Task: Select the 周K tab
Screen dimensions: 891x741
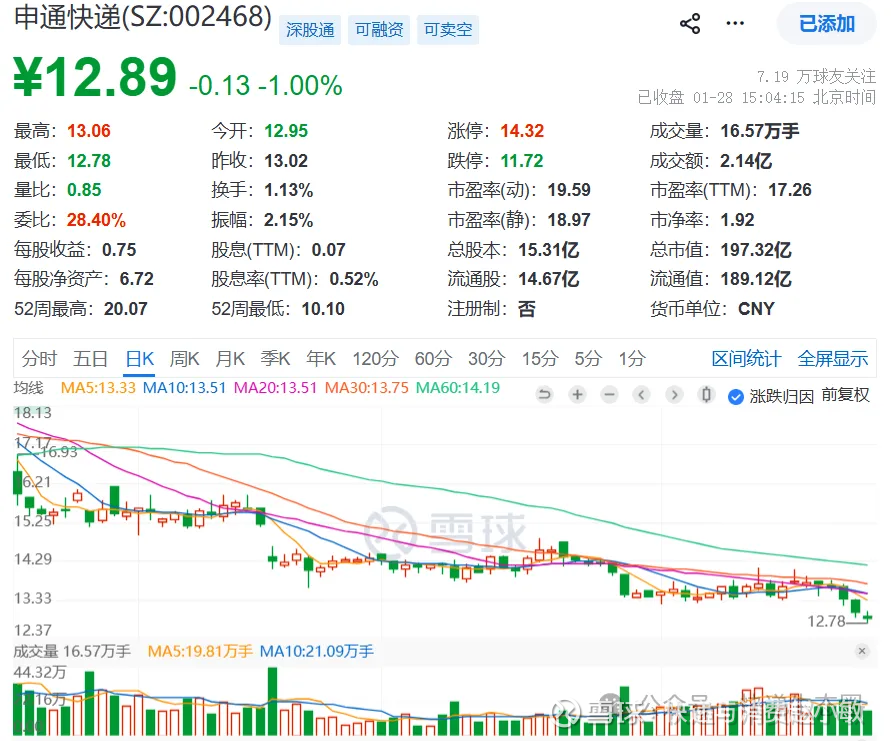Action: pos(185,359)
